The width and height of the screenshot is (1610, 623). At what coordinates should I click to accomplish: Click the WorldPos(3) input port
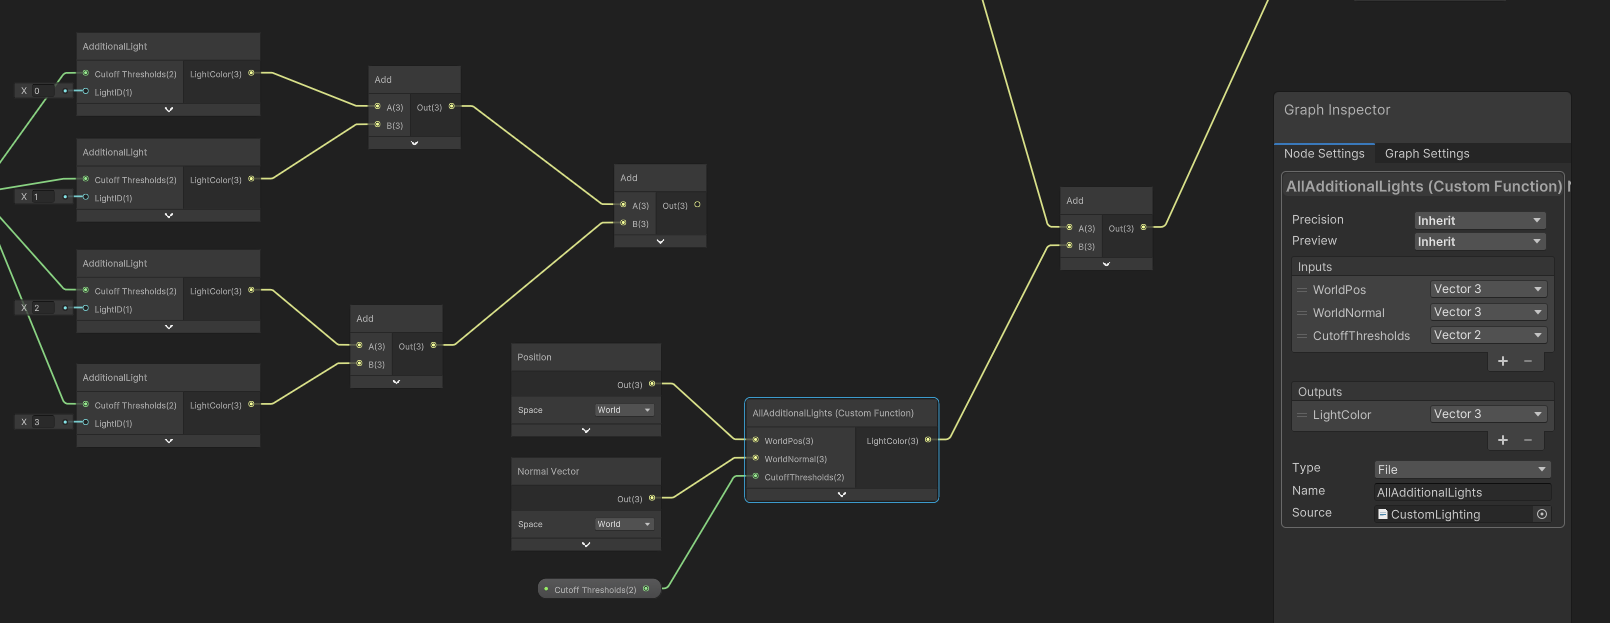pyautogui.click(x=756, y=440)
